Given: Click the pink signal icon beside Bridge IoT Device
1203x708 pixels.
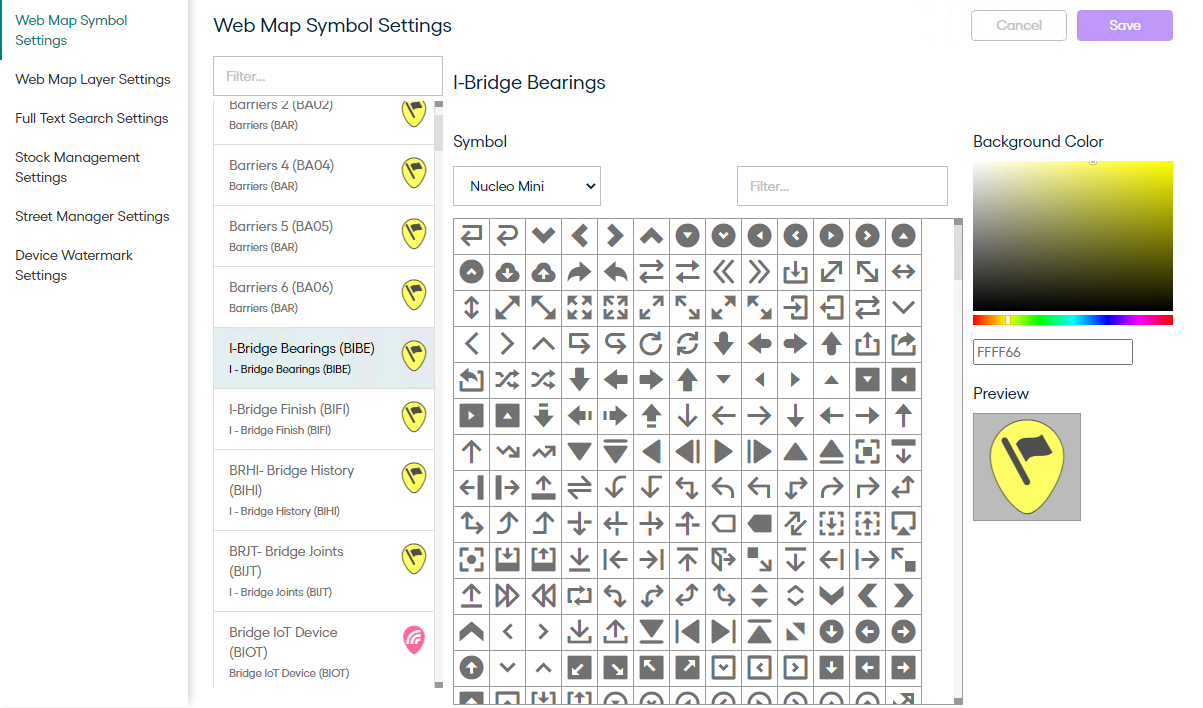Looking at the screenshot, I should (413, 638).
